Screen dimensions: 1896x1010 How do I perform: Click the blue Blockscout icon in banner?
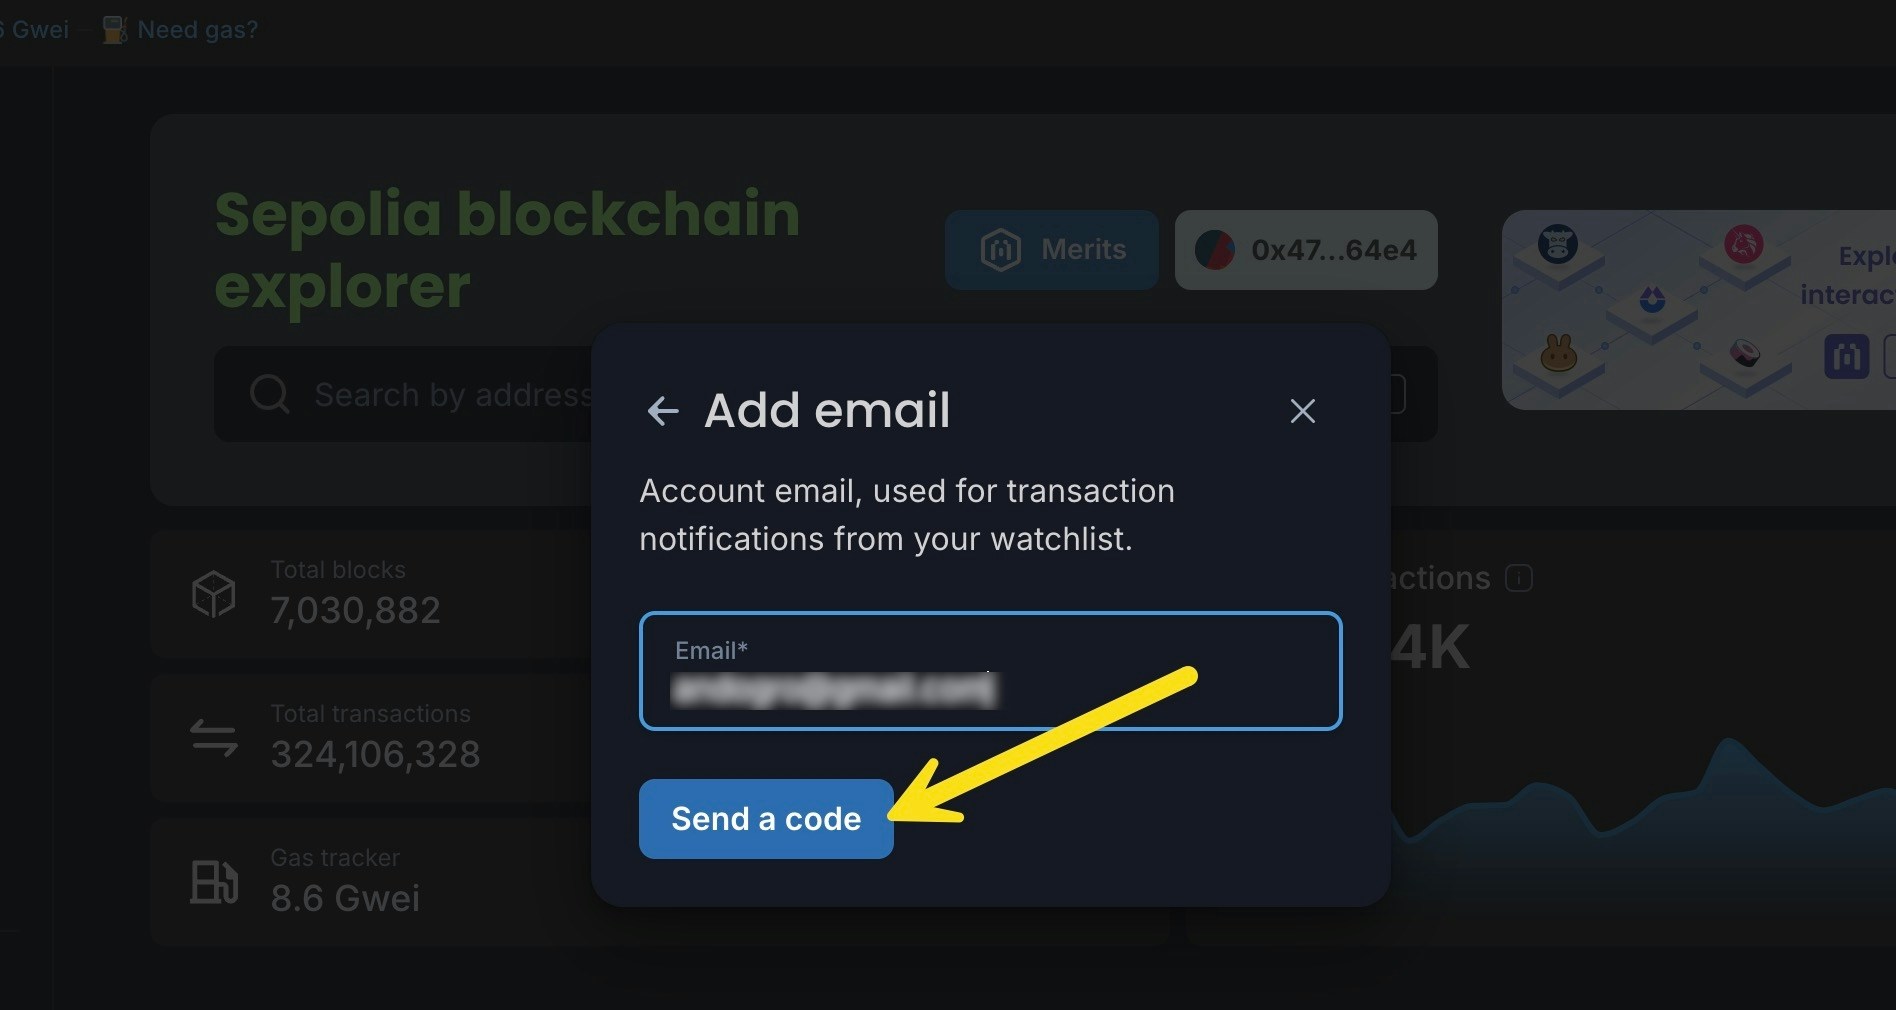1846,357
